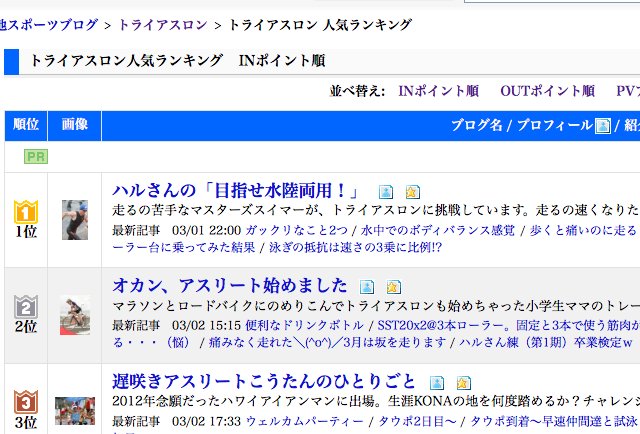
Task: Click the bronze 3位 rank medal
Action: [x=25, y=402]
